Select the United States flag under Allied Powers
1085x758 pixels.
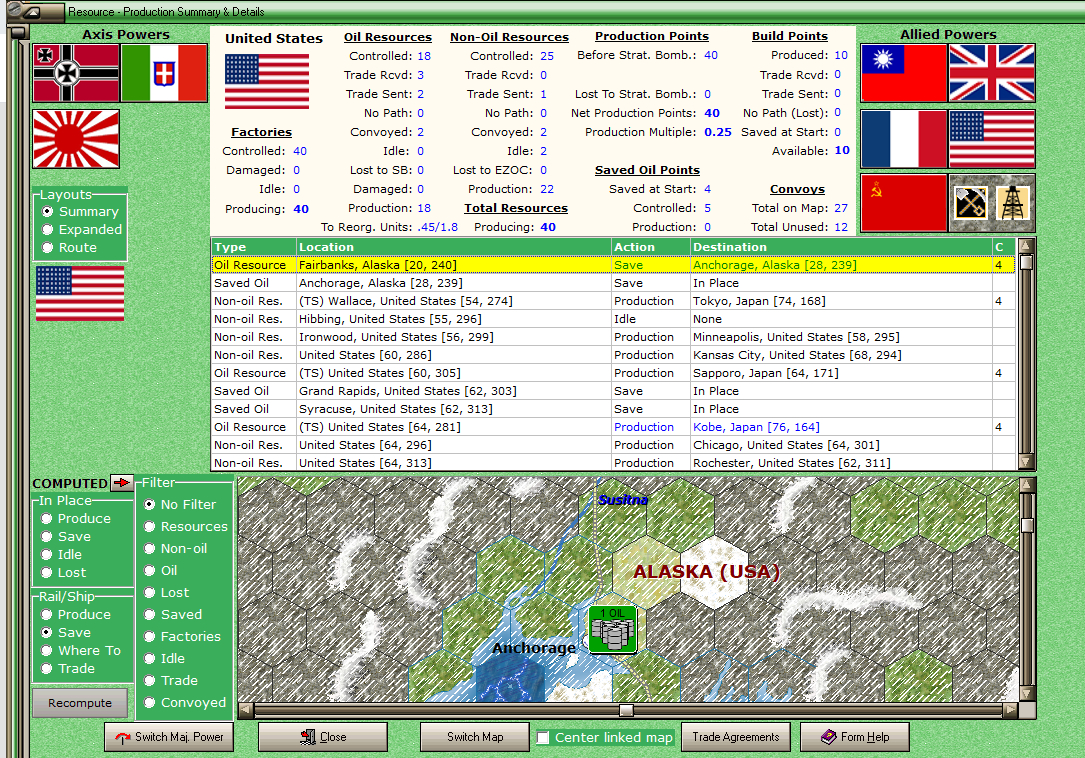[992, 138]
